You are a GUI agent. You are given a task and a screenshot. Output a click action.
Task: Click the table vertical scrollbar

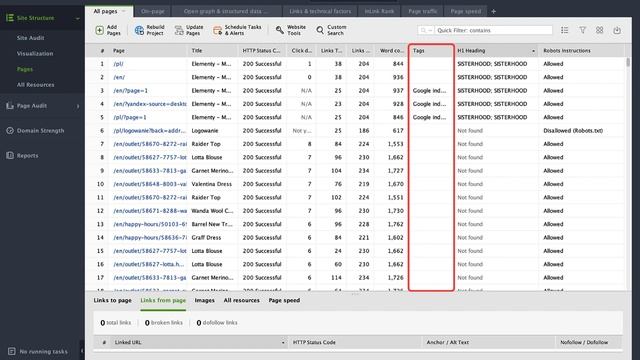click(628, 62)
